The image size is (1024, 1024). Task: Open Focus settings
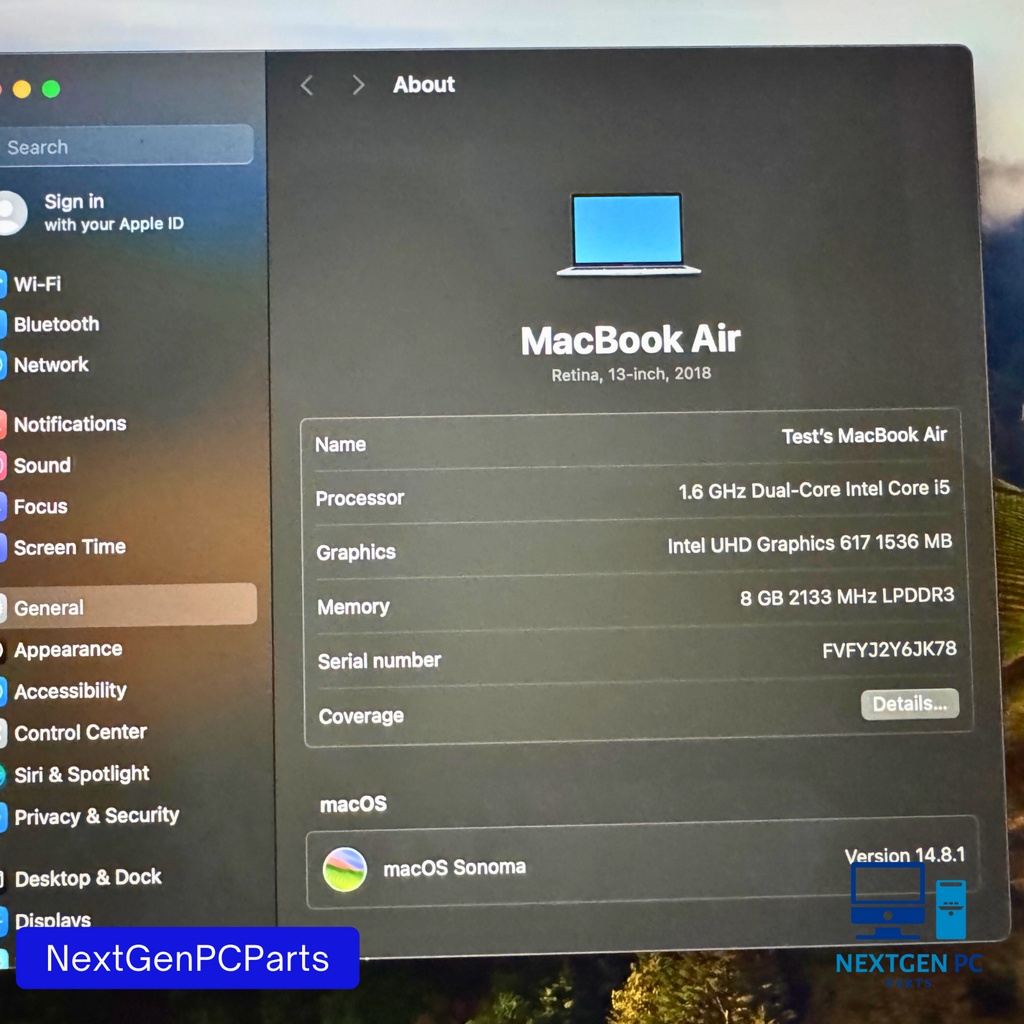coord(40,507)
